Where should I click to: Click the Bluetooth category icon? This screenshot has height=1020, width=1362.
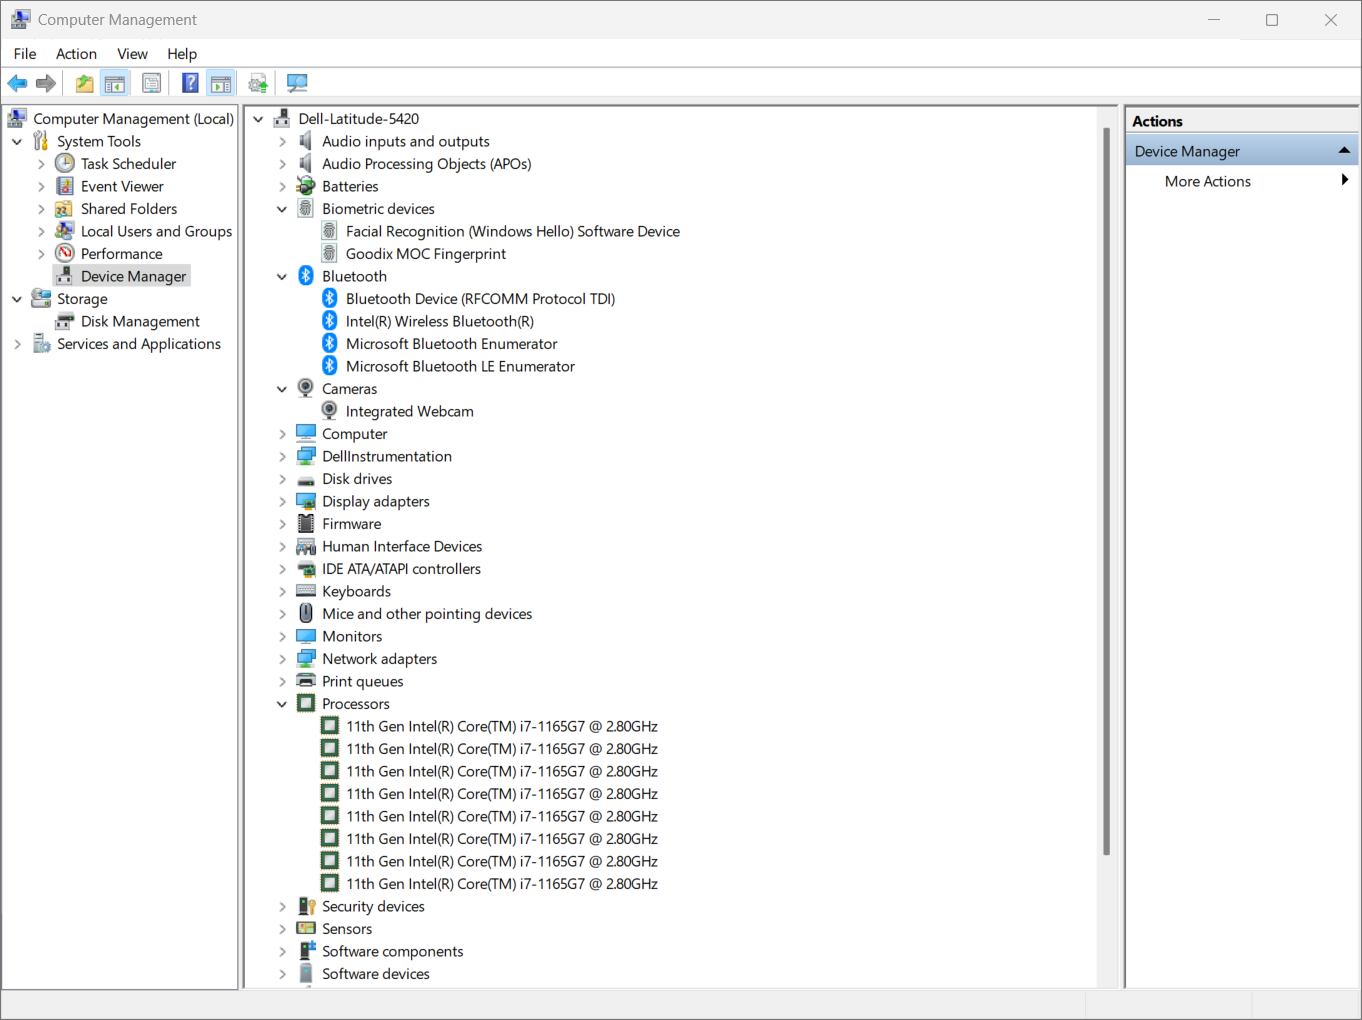pyautogui.click(x=306, y=276)
